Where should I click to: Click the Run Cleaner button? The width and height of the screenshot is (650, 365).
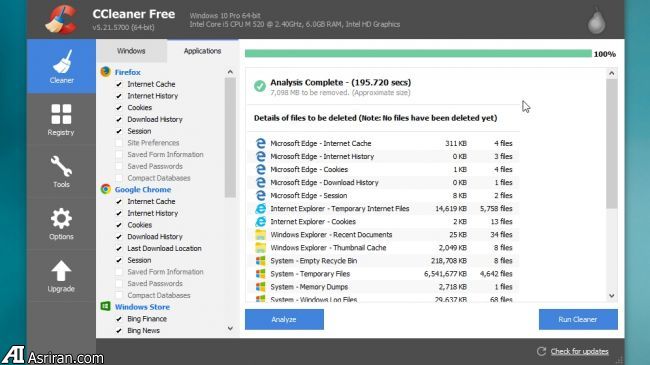coord(578,319)
